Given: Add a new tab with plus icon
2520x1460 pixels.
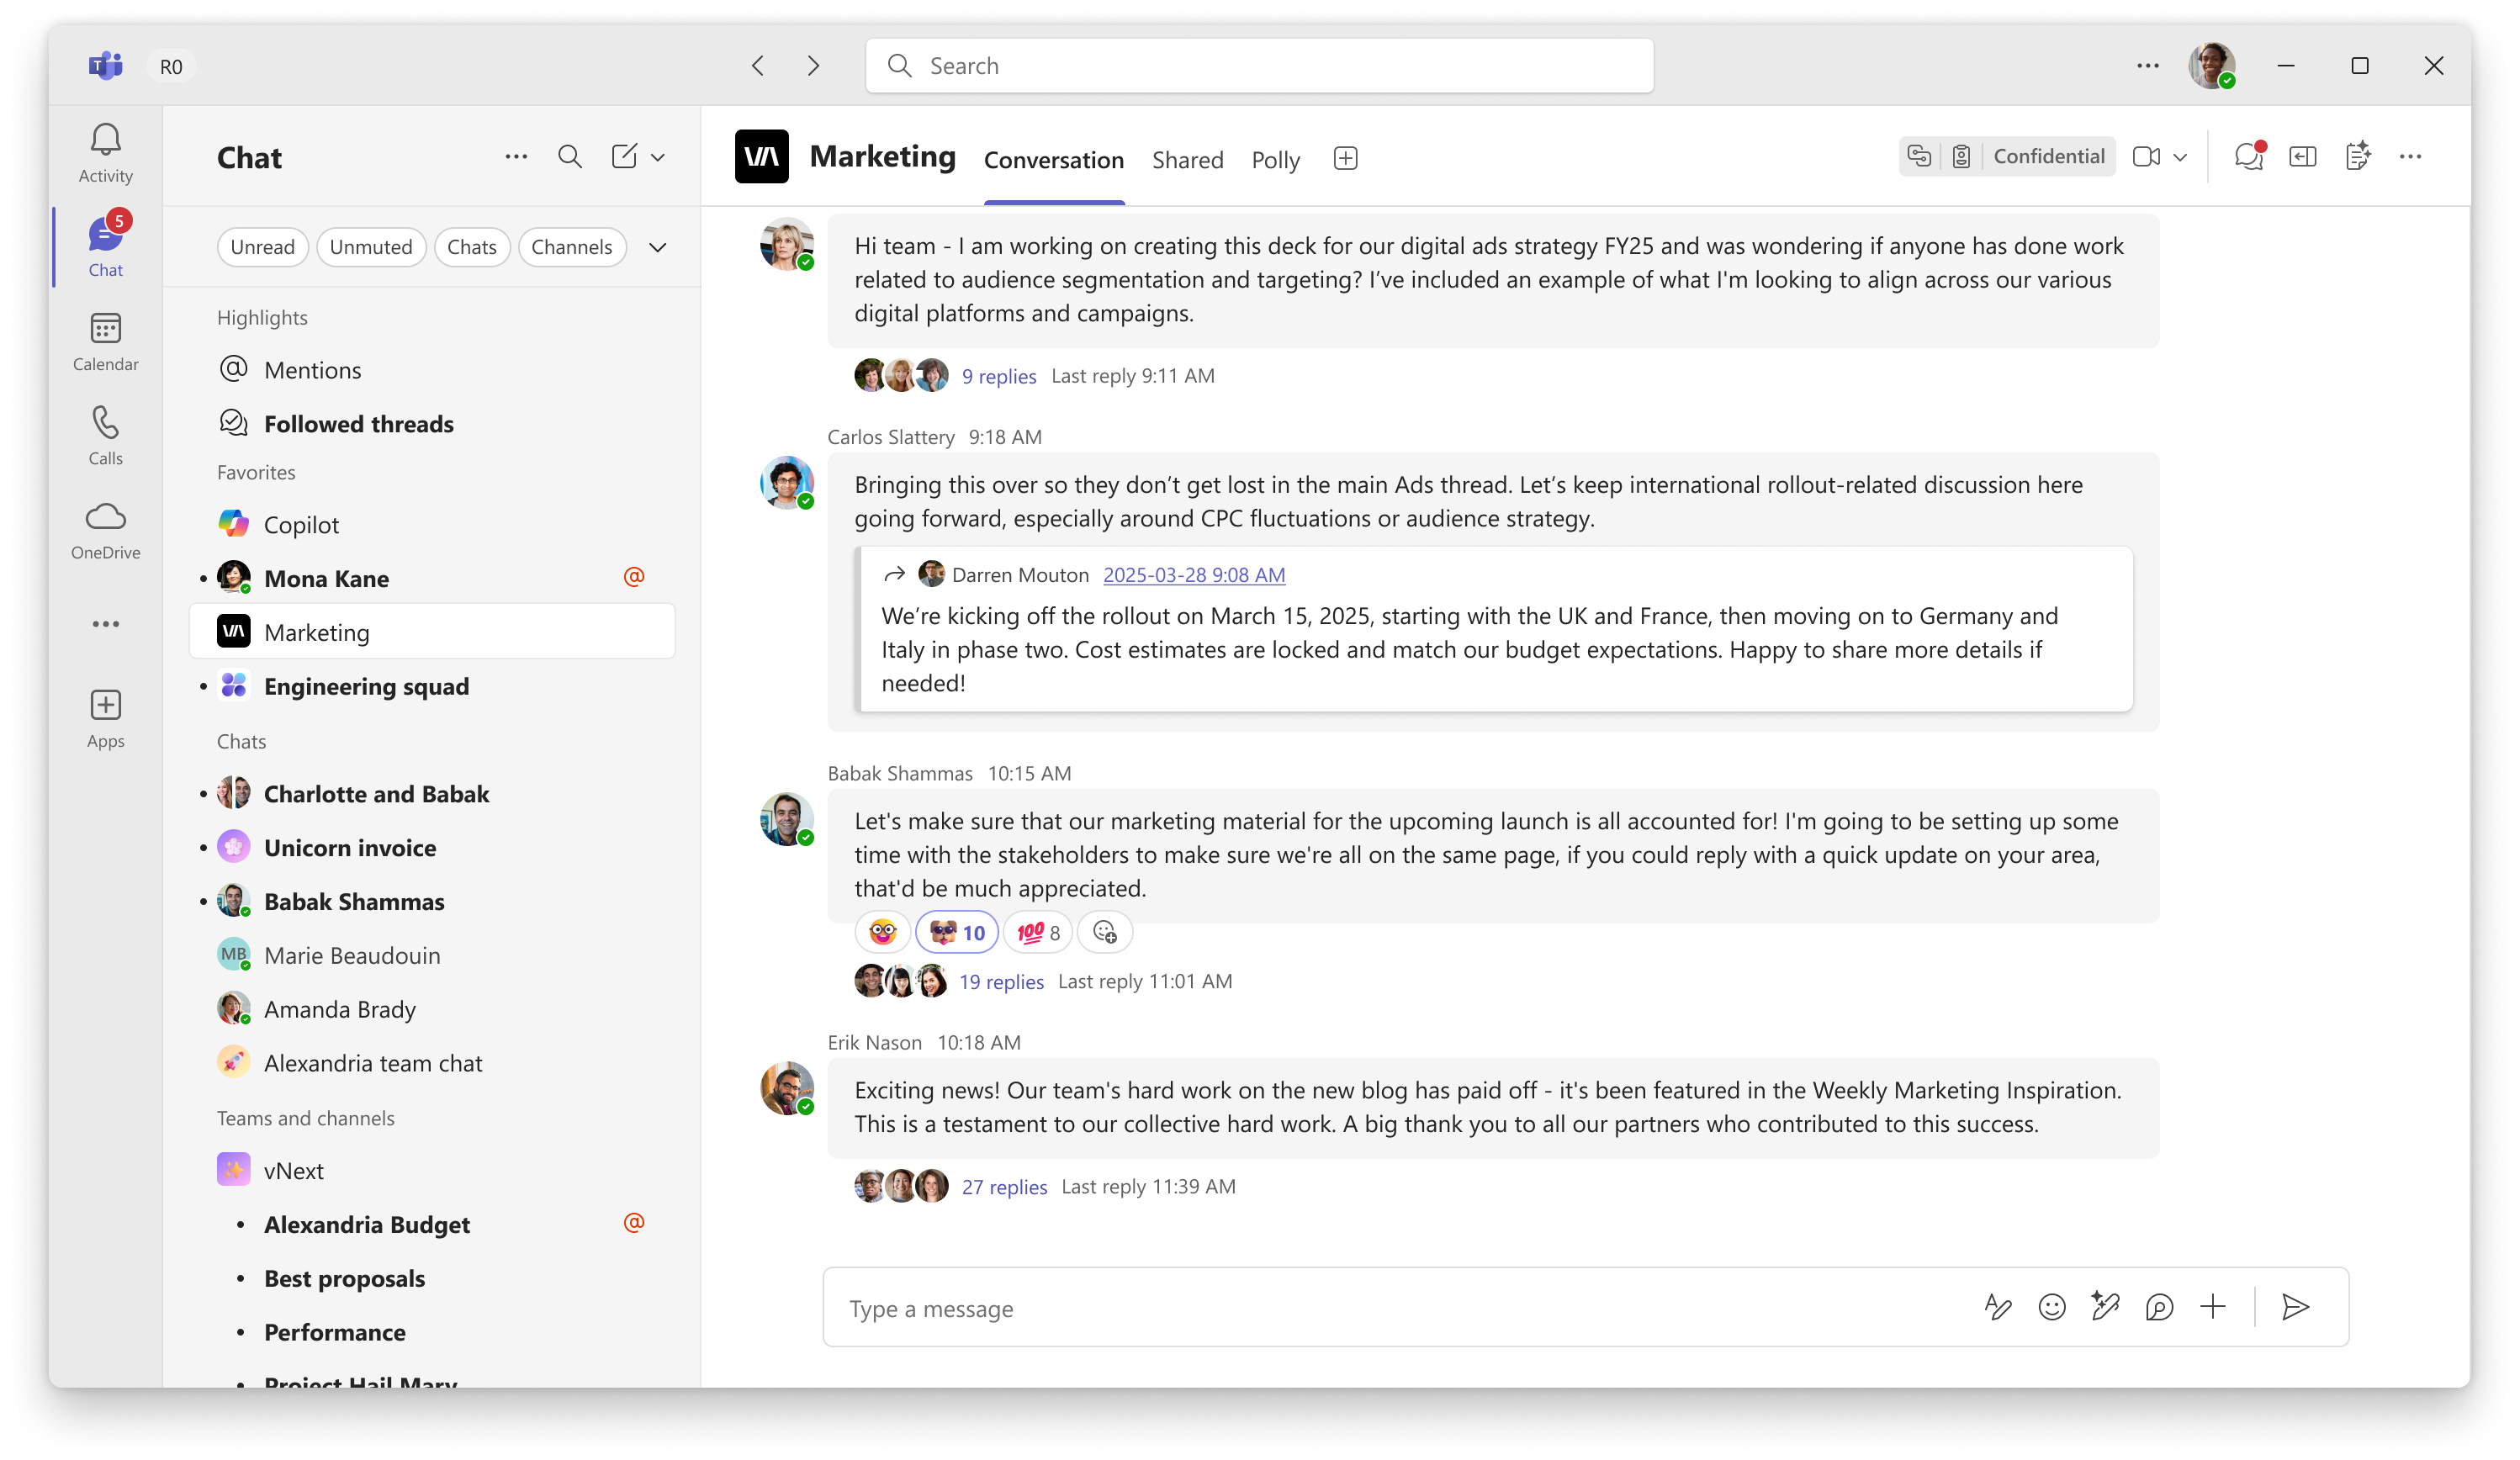Looking at the screenshot, I should [1345, 159].
